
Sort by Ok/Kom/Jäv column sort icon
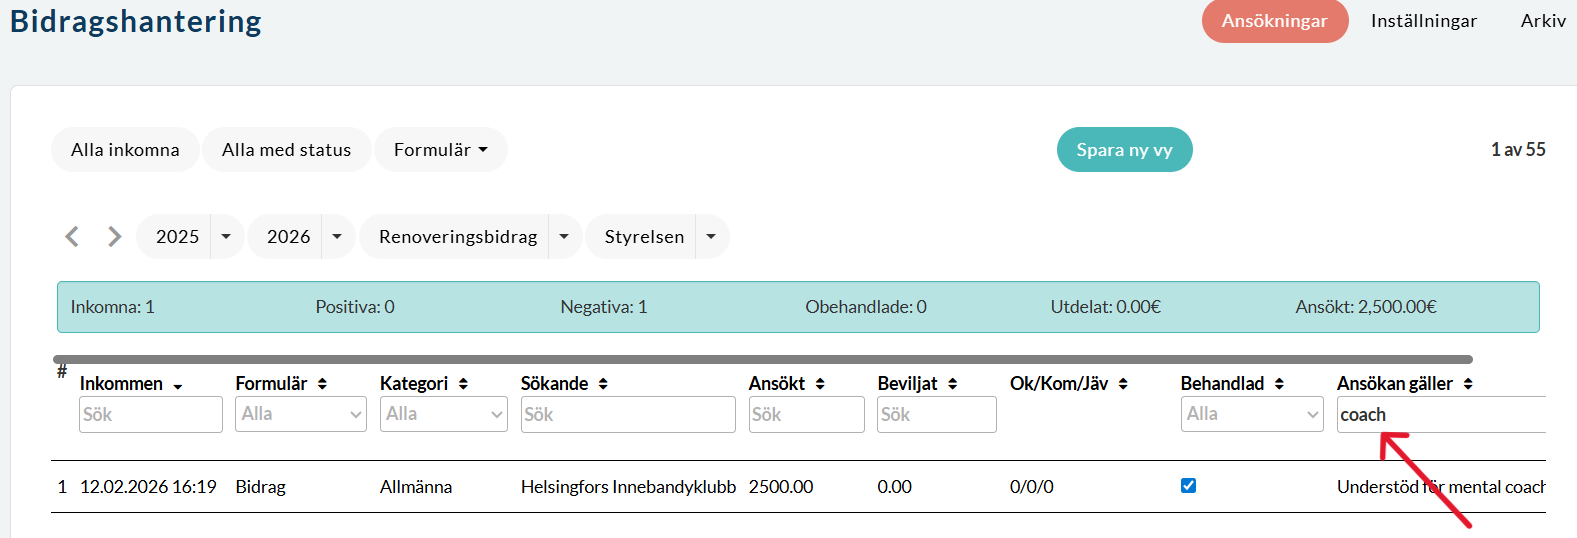pos(1123,384)
